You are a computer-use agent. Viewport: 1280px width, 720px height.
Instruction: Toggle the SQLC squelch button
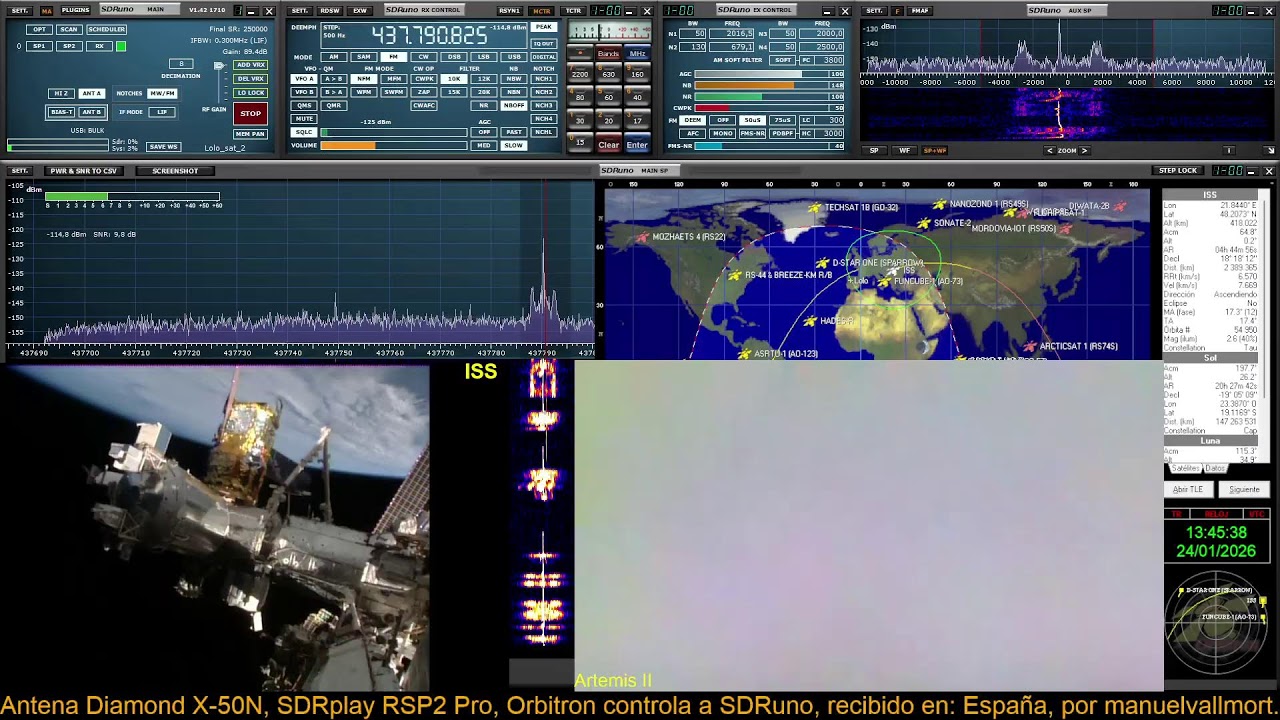303,132
